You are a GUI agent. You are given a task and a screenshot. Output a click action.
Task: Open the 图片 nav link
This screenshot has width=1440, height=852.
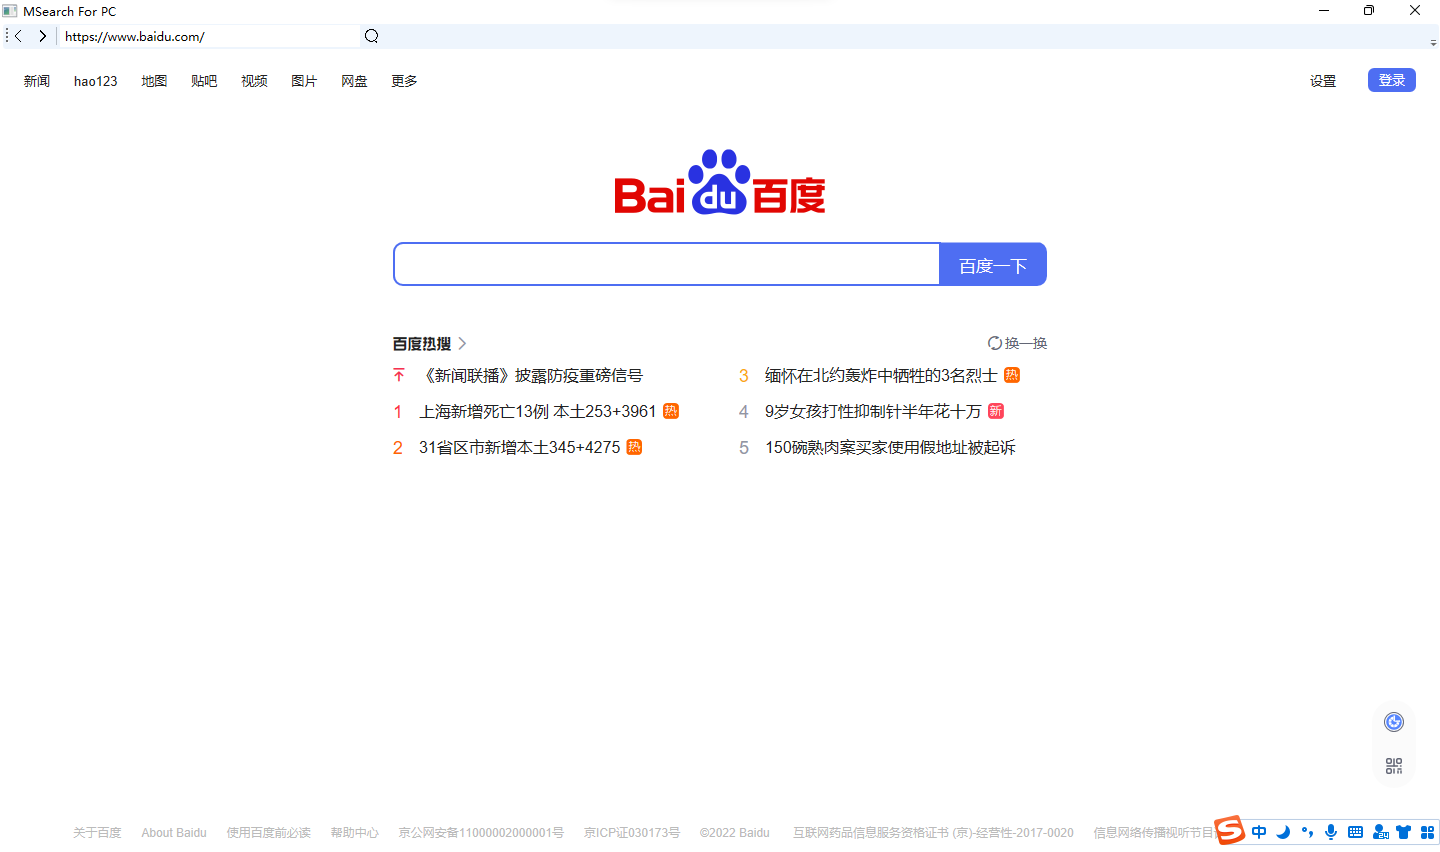[x=304, y=81]
